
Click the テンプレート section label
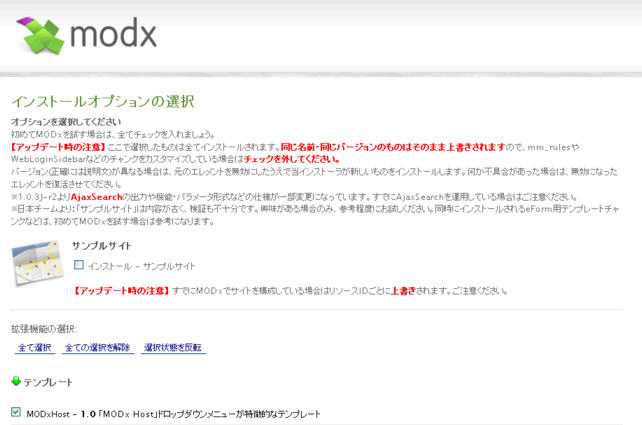(48, 382)
